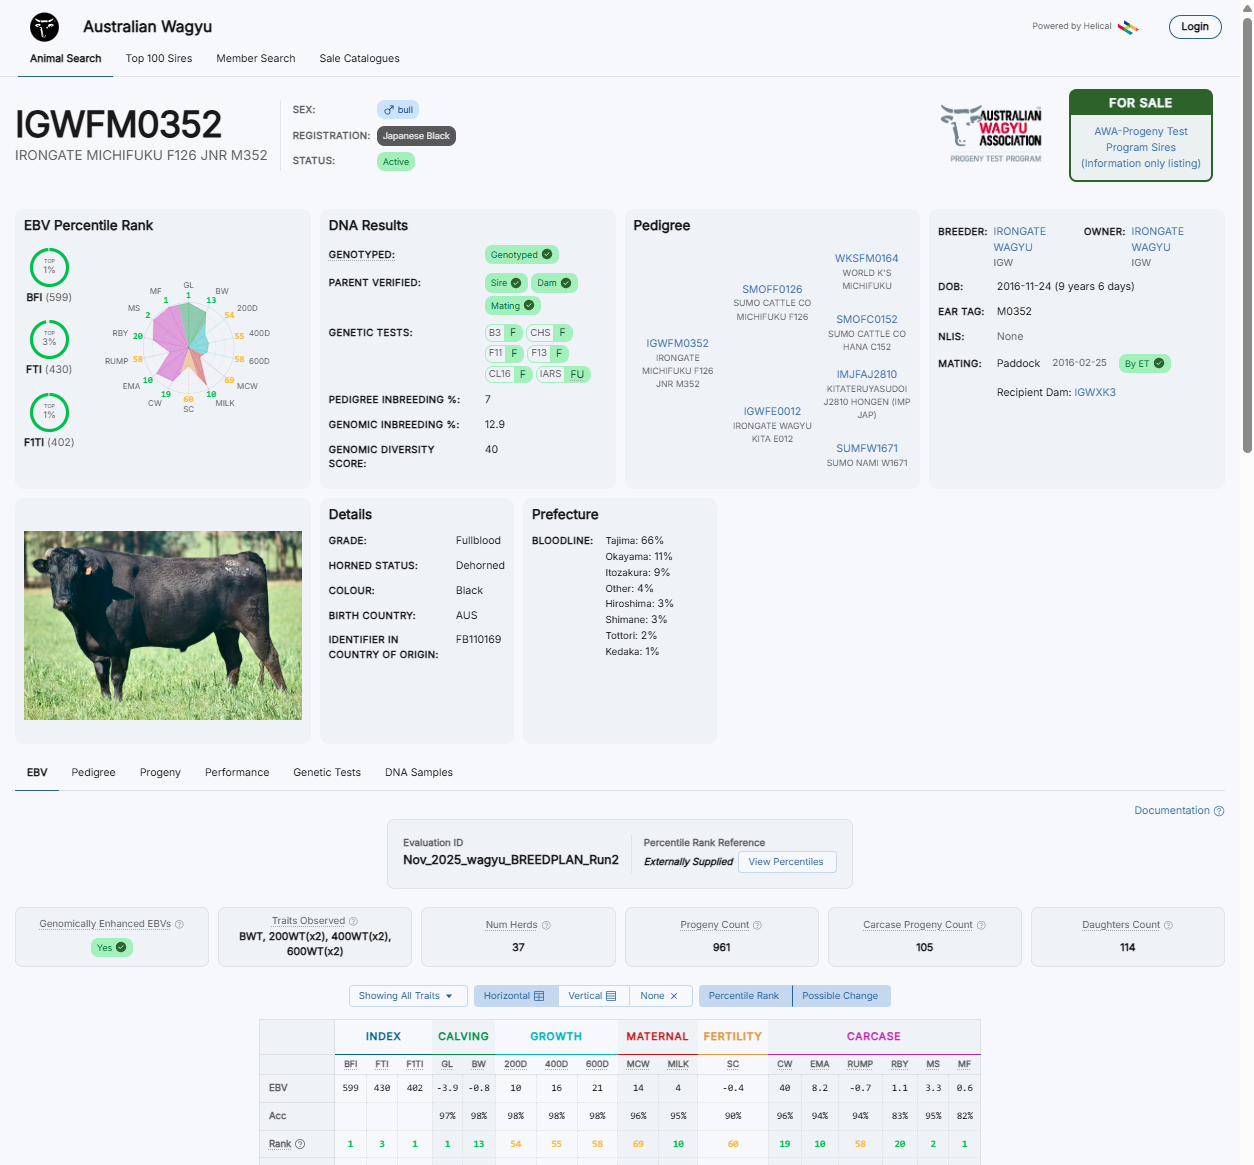1254x1165 pixels.
Task: Open the Genetic Tests tab
Action: 327,772
